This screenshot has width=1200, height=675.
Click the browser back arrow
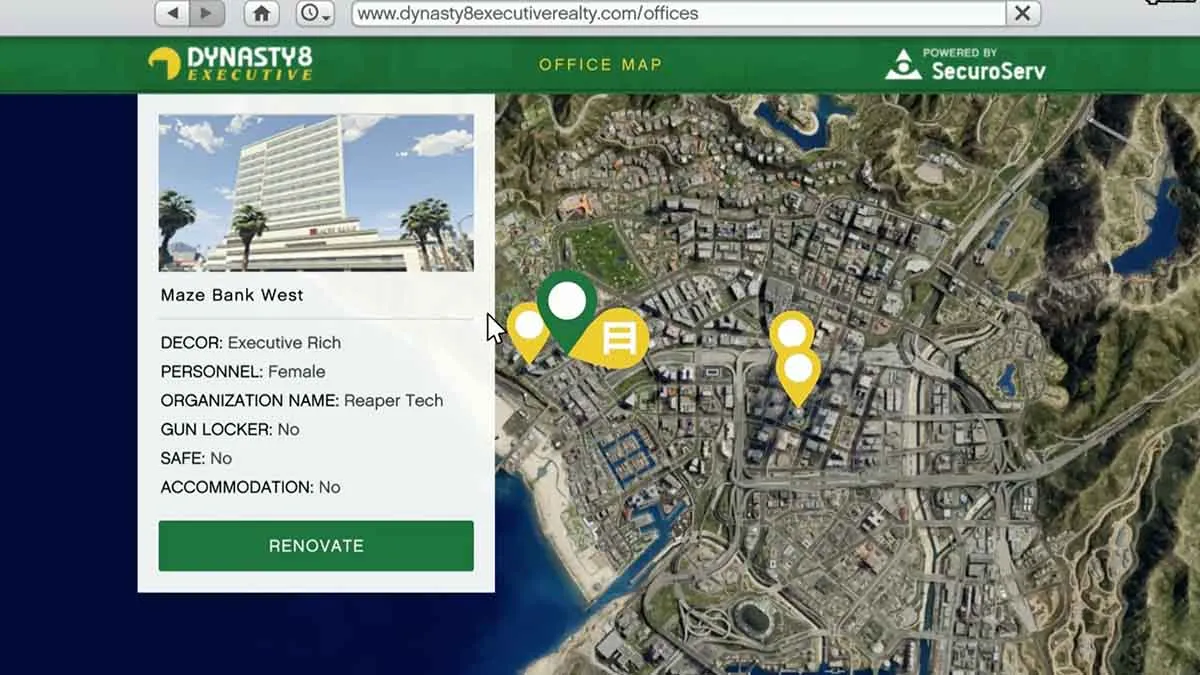point(174,14)
